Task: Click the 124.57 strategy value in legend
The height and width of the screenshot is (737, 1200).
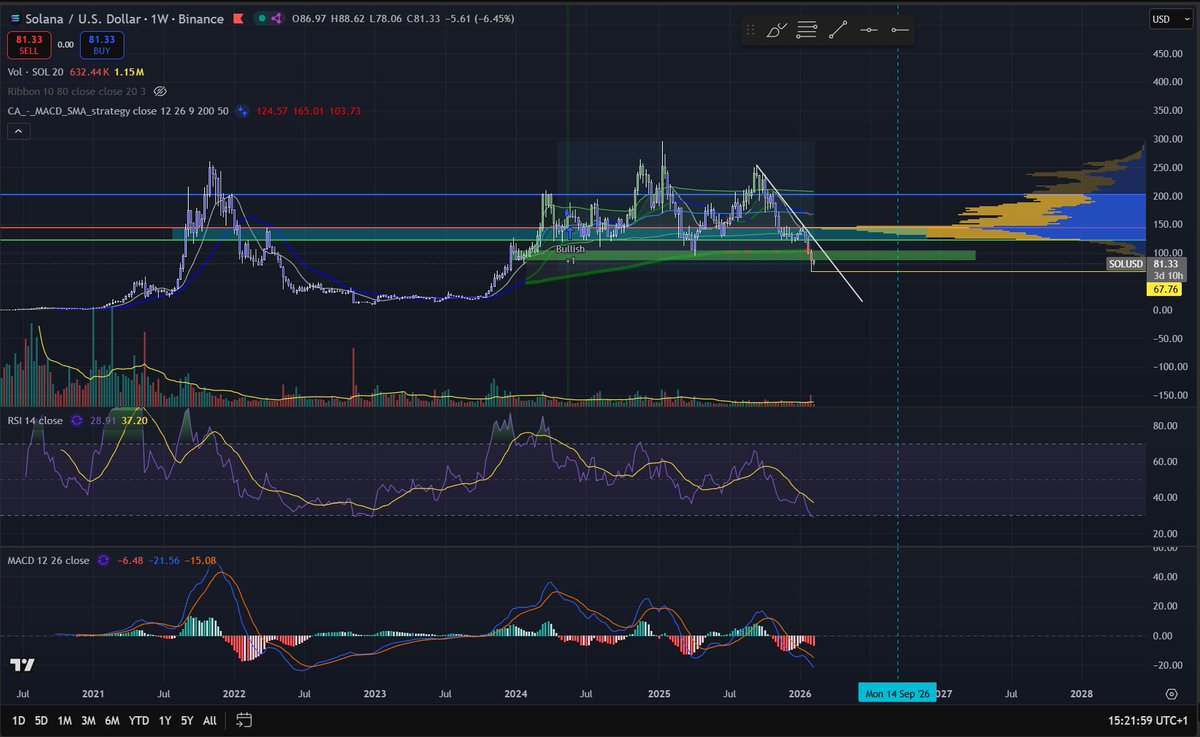Action: click(270, 111)
